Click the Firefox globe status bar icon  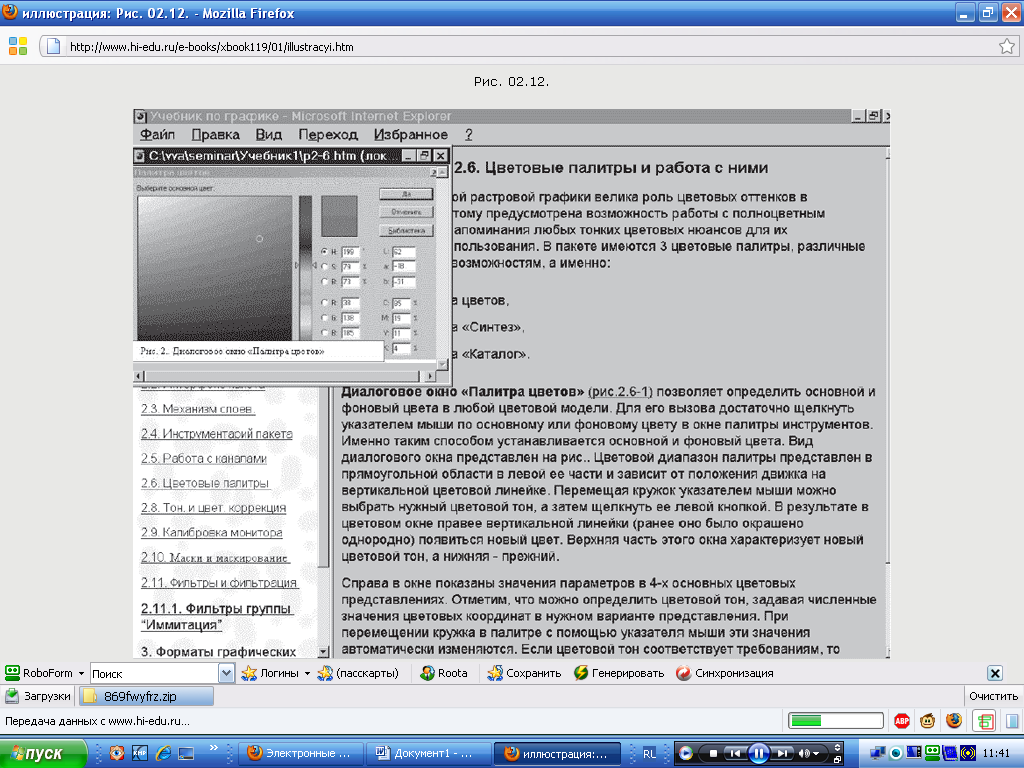(954, 720)
